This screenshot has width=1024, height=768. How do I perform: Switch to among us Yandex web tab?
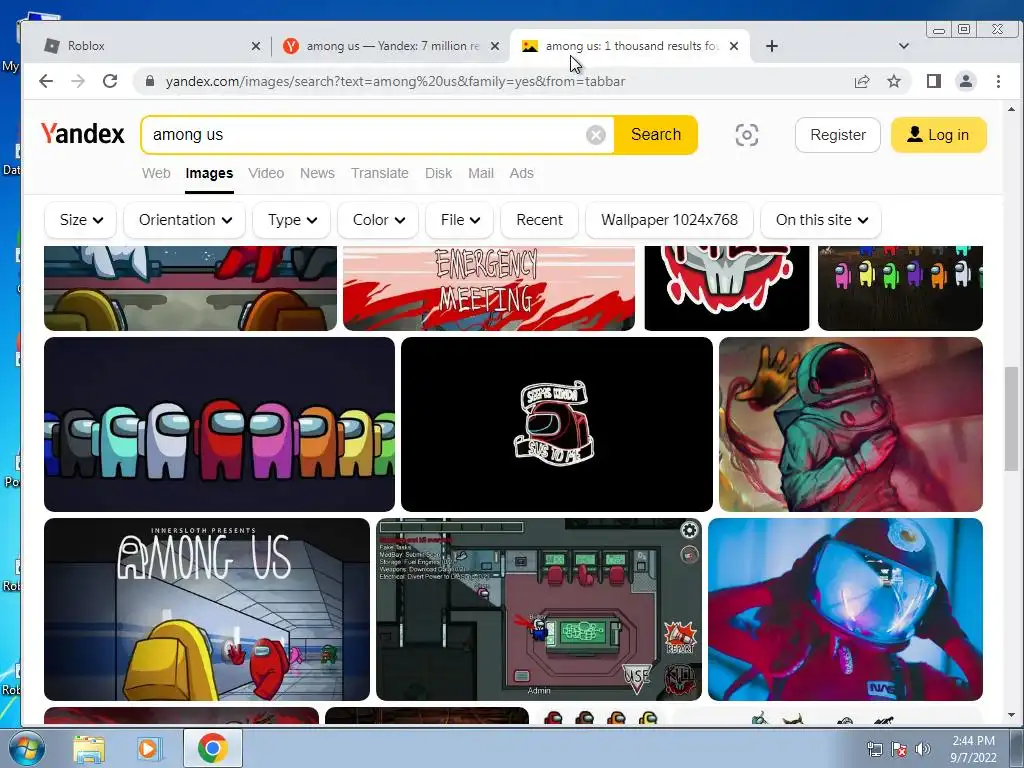tap(389, 46)
